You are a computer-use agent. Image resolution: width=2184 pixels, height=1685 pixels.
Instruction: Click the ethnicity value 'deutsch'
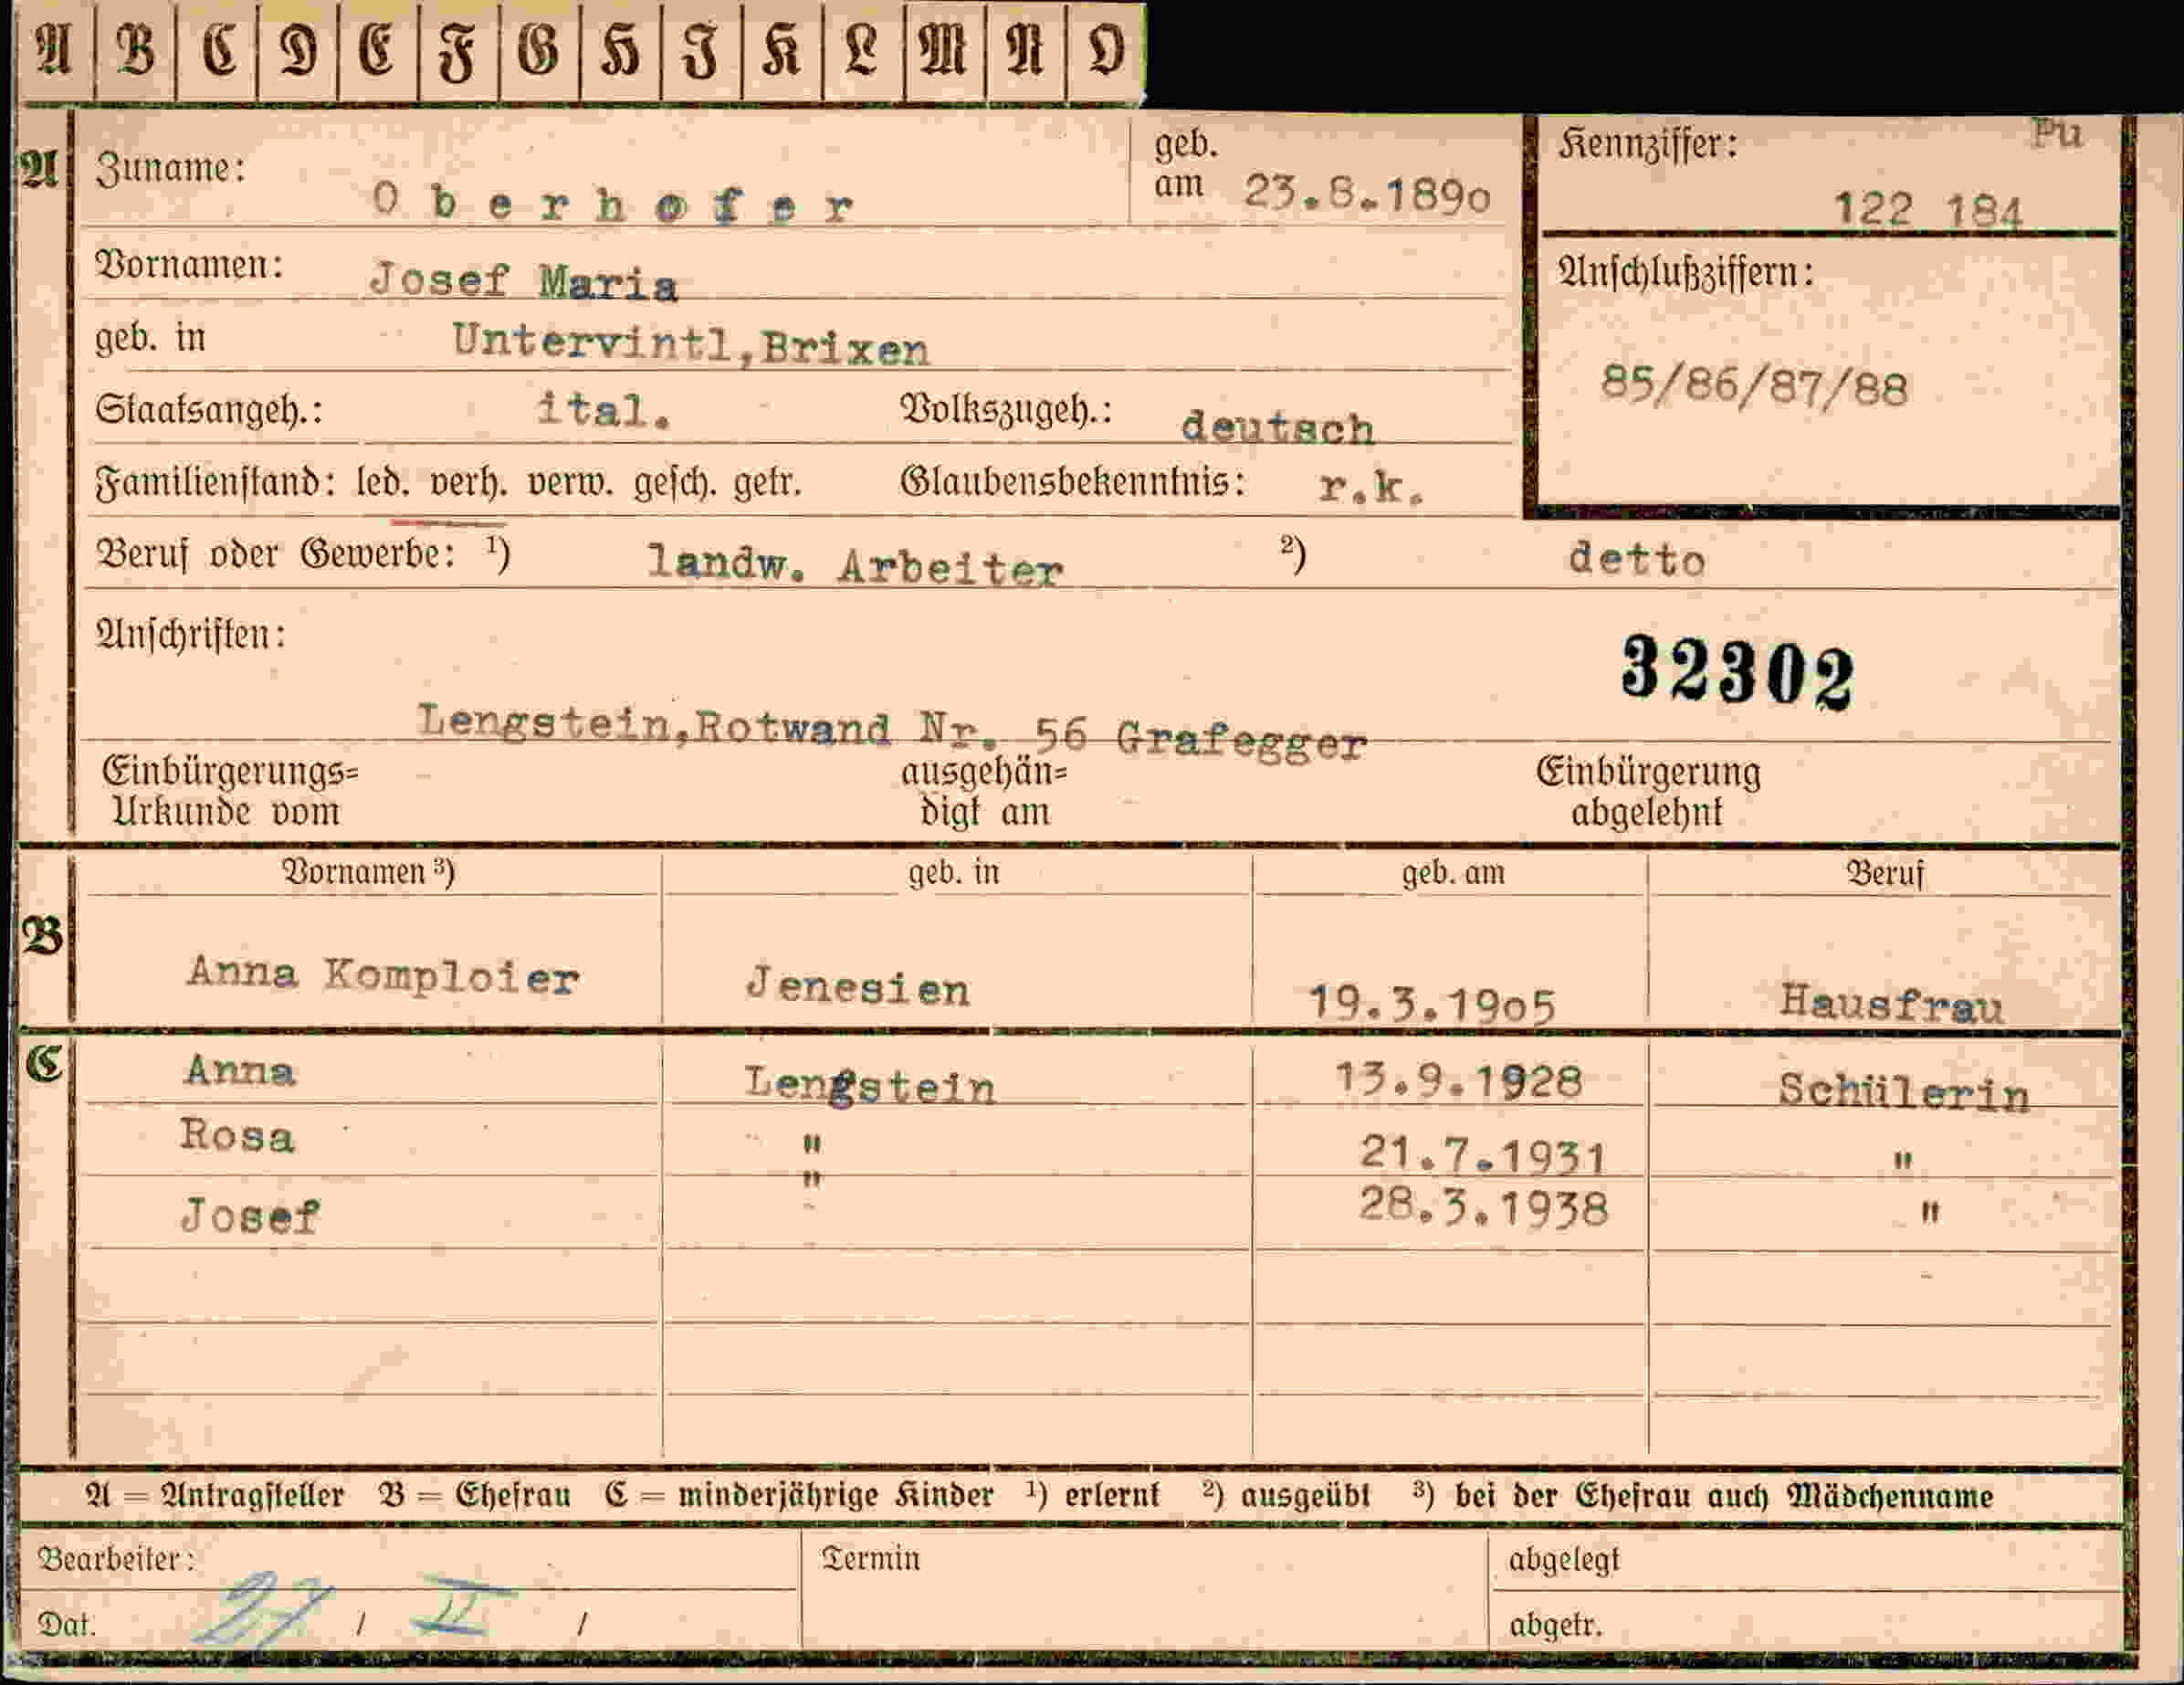pyautogui.click(x=1277, y=427)
